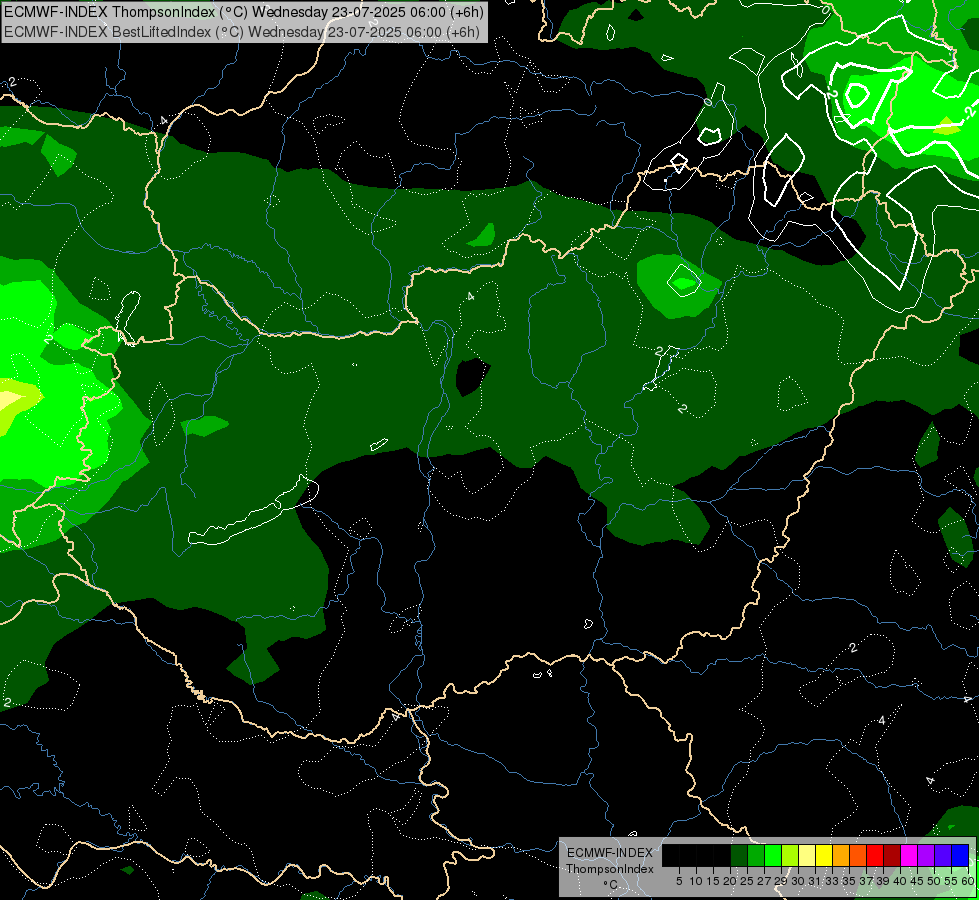Click the indigo 50-55 legend swatch
This screenshot has width=979, height=900.
click(943, 855)
